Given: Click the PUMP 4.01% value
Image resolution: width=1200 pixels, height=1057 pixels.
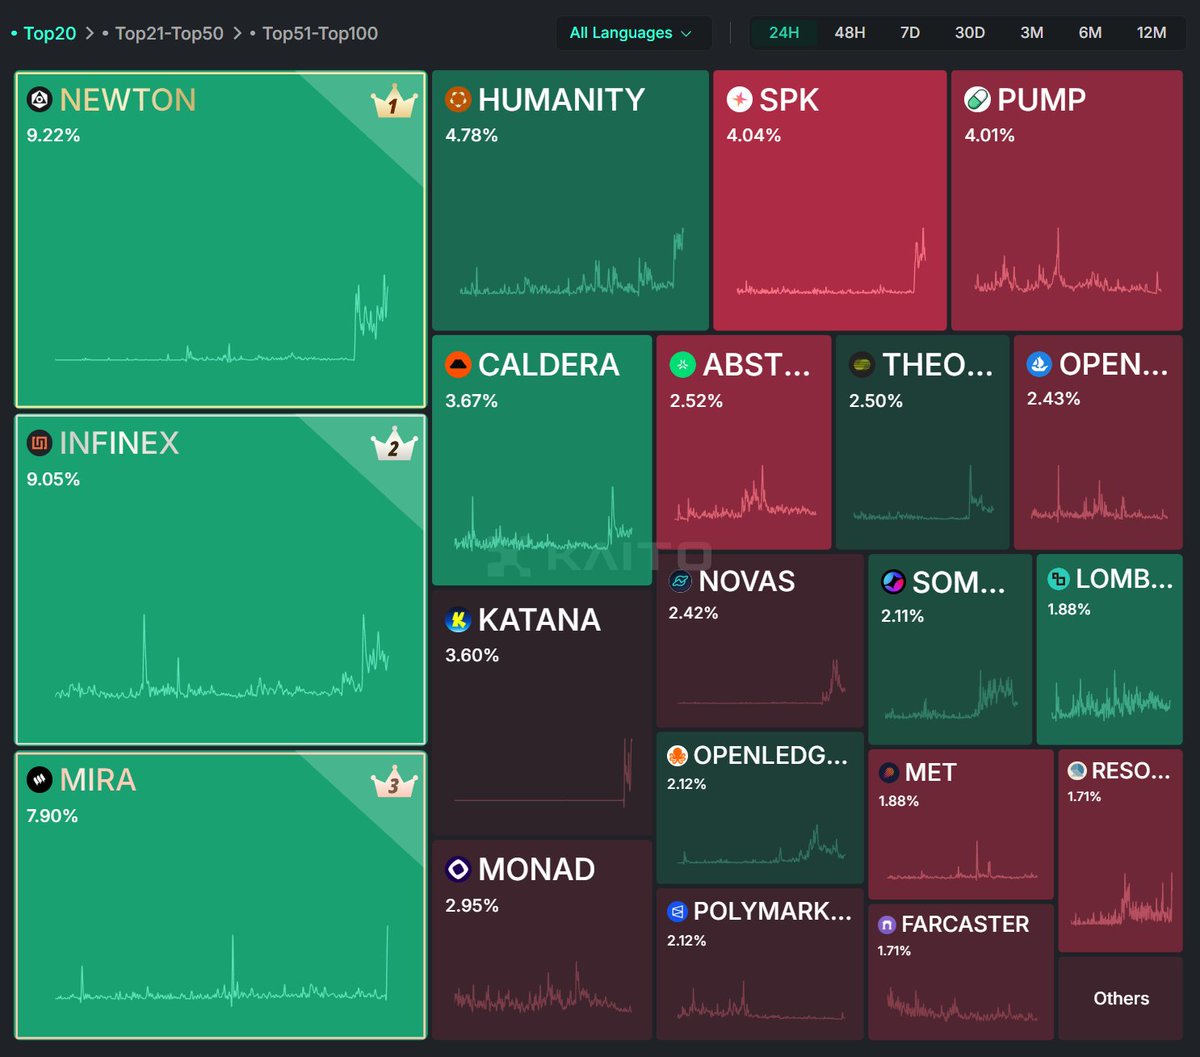Looking at the screenshot, I should tap(990, 135).
